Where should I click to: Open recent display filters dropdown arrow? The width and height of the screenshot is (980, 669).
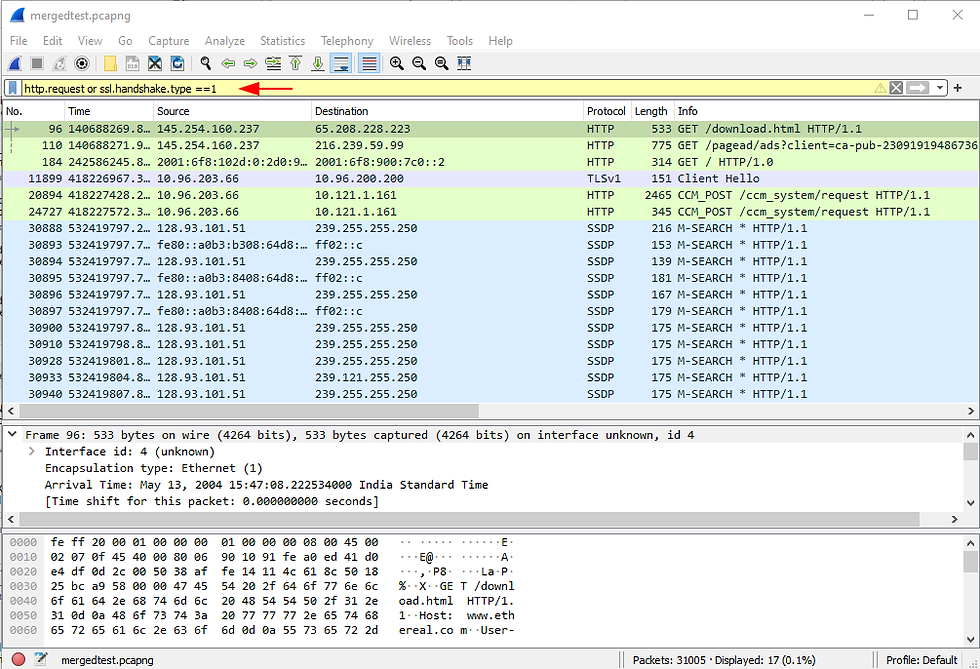pyautogui.click(x=939, y=88)
